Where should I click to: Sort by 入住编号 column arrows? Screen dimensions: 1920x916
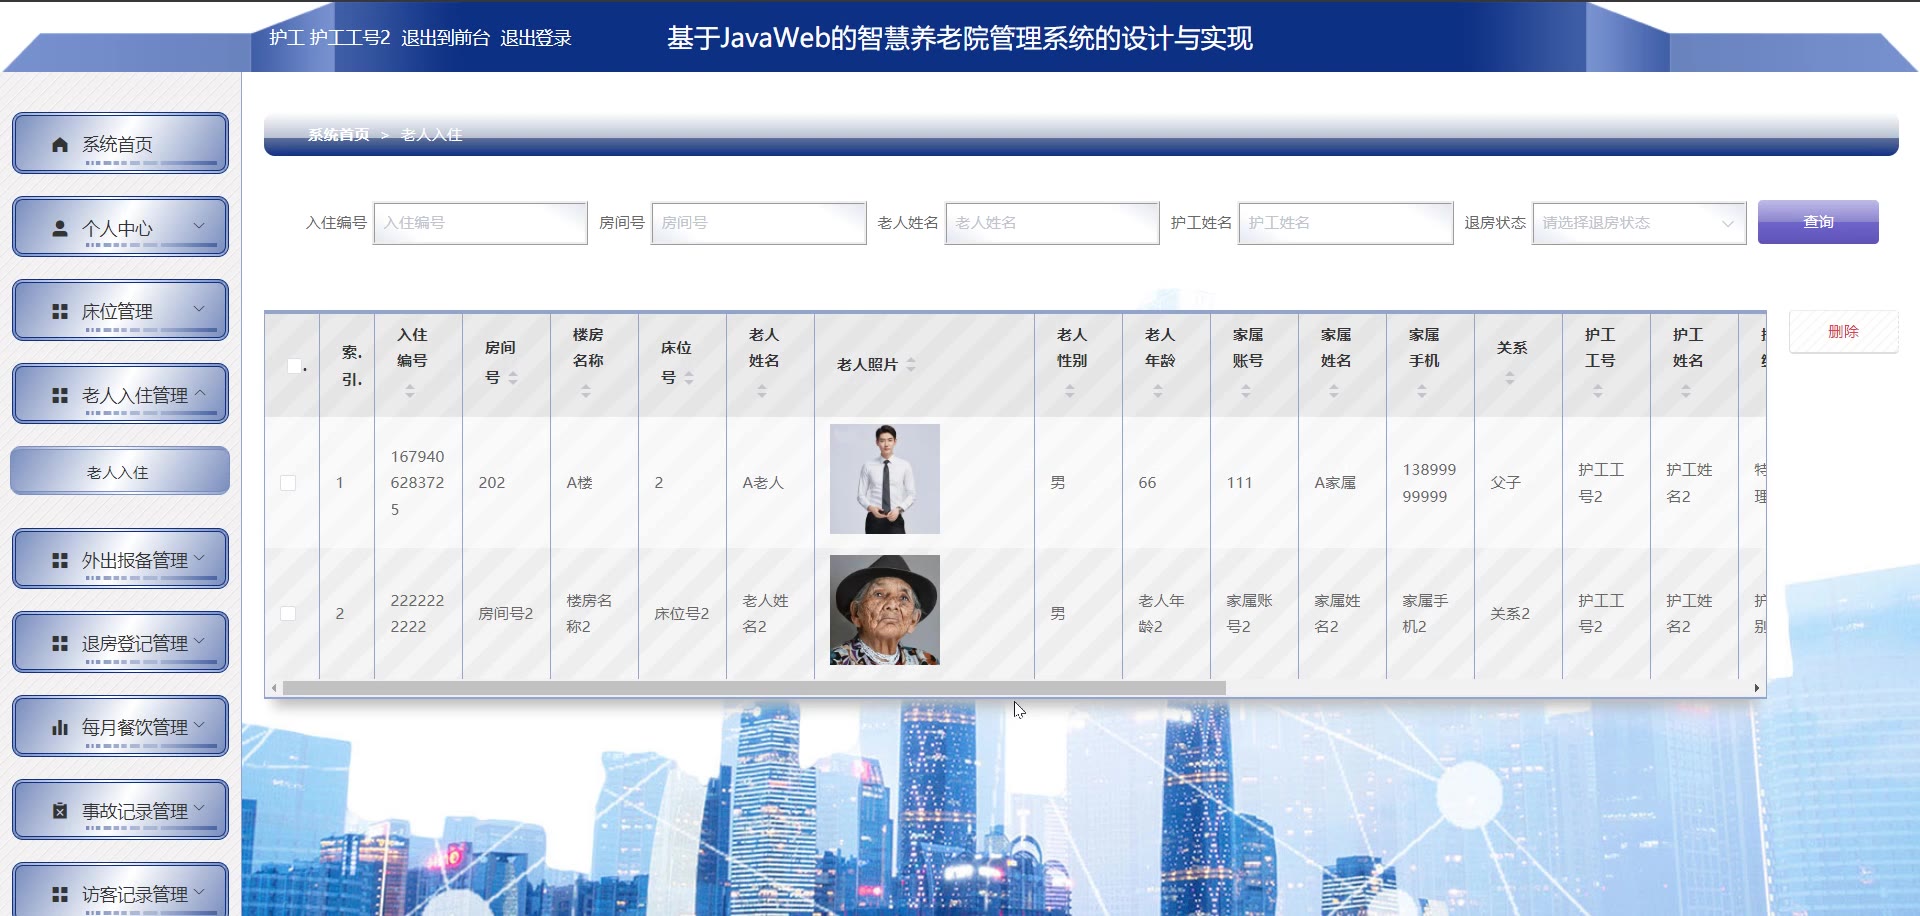pyautogui.click(x=410, y=391)
